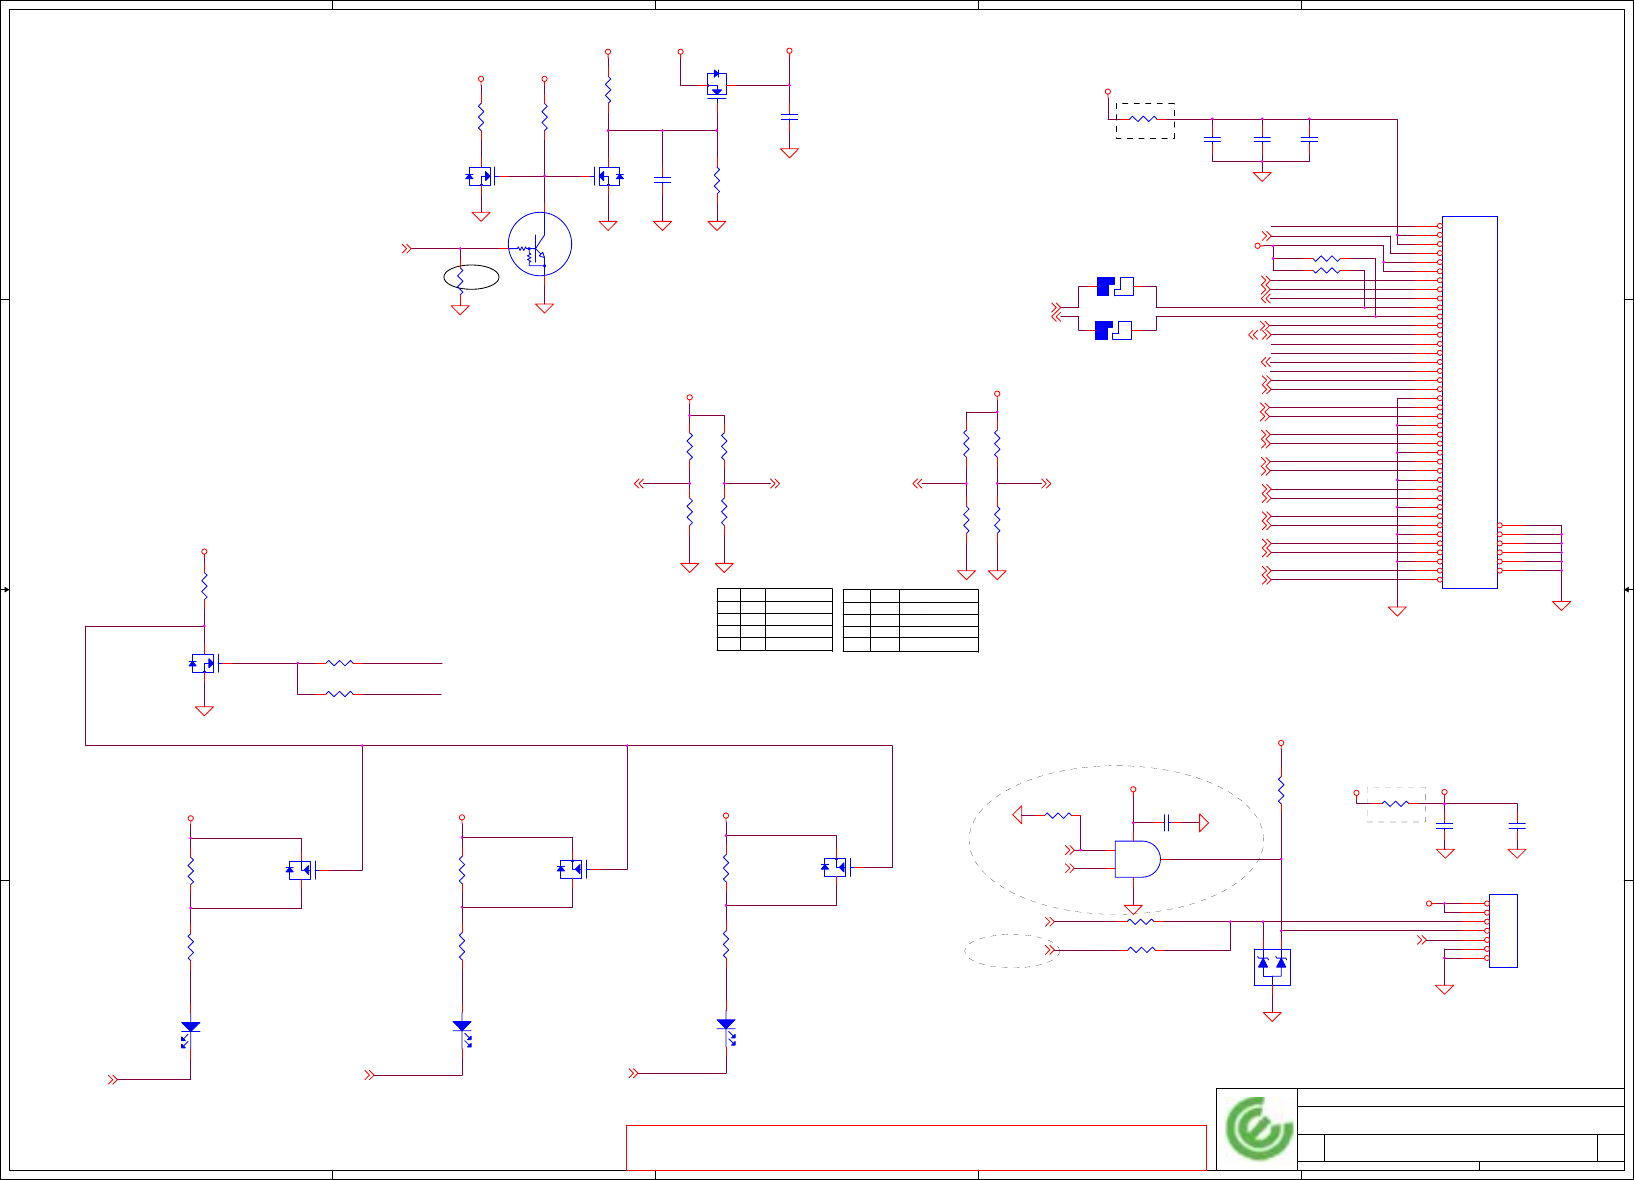Select the middle LED symbol
Viewport: 1634px width, 1180px height.
pos(462,1032)
